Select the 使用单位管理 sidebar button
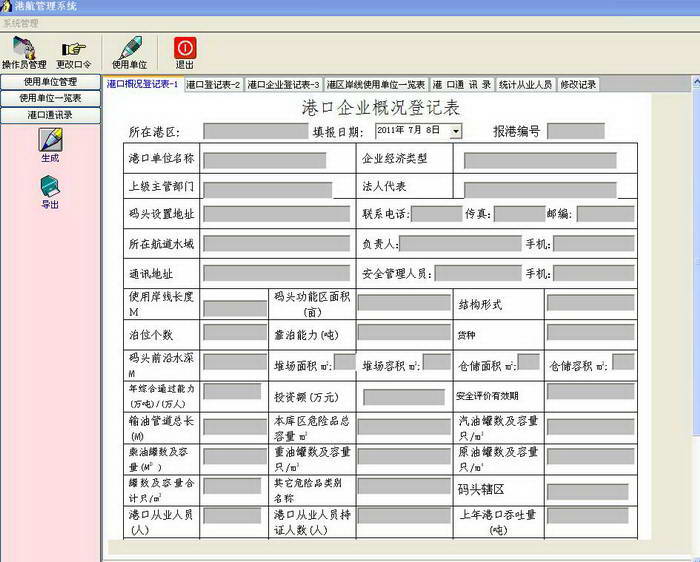The width and height of the screenshot is (700, 562). point(50,82)
